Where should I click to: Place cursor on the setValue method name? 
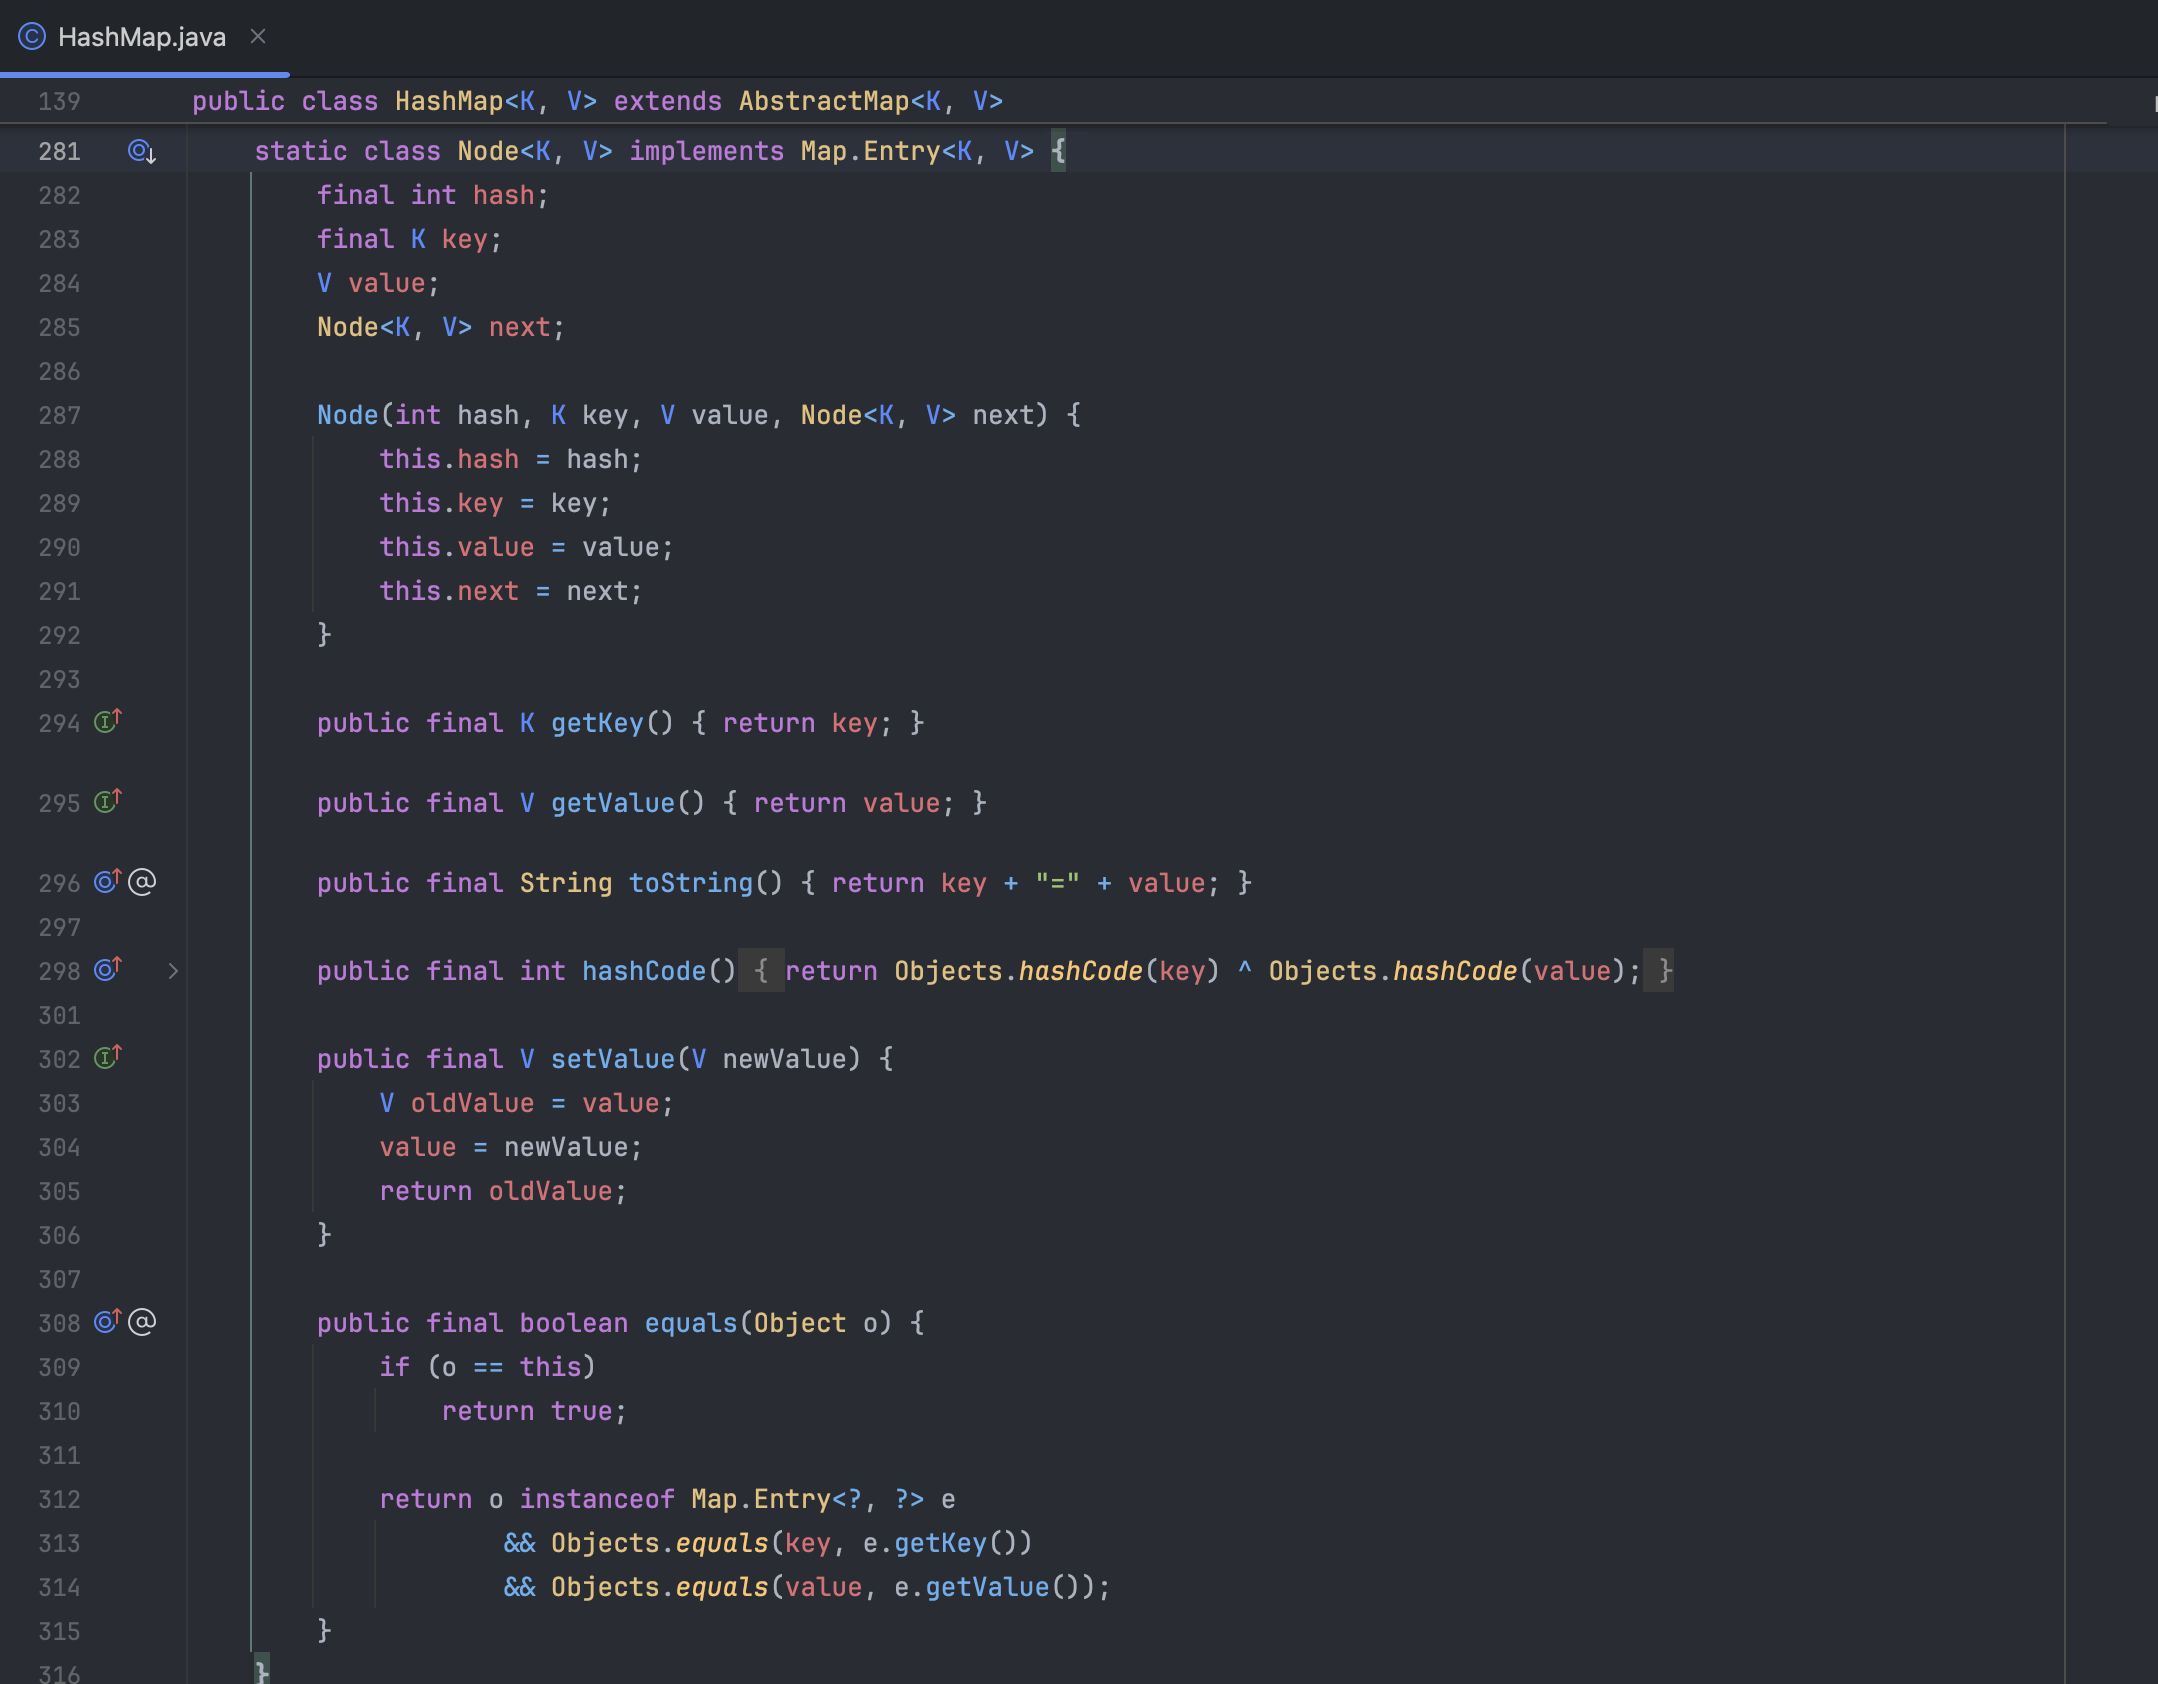pyautogui.click(x=613, y=1059)
